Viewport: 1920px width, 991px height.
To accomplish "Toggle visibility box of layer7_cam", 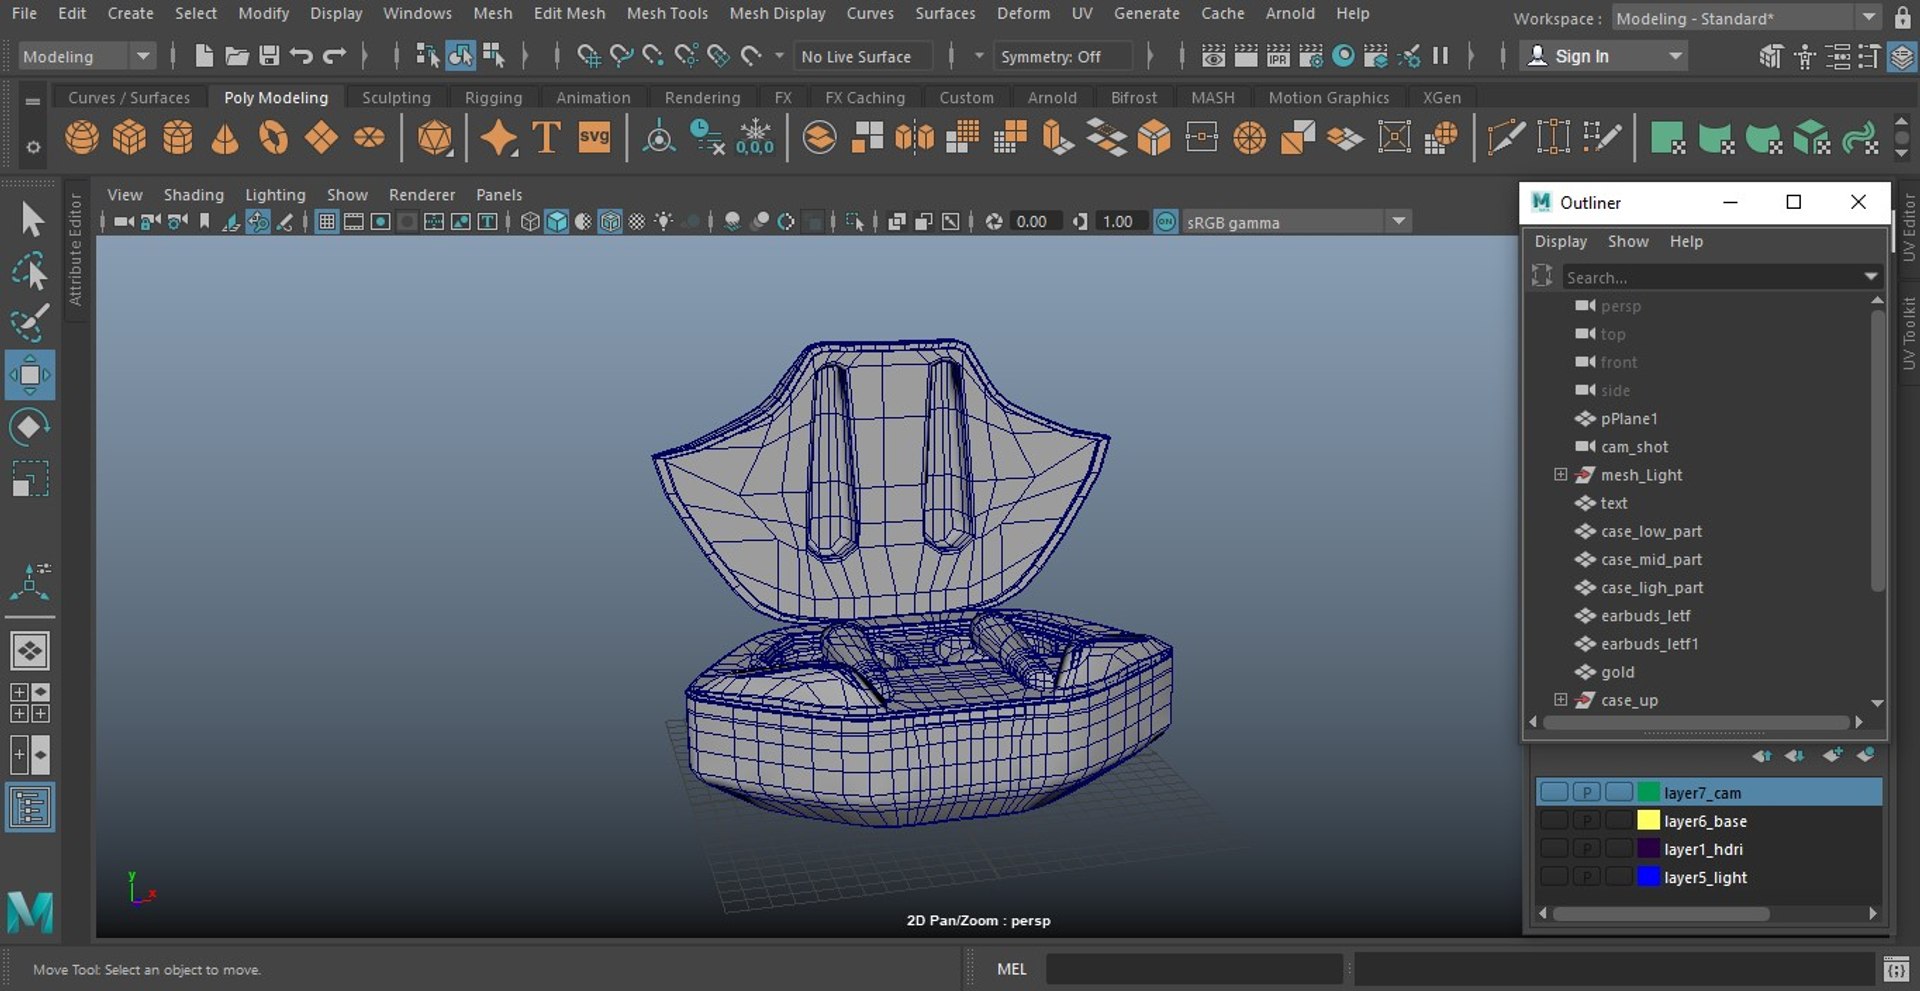I will pos(1553,792).
